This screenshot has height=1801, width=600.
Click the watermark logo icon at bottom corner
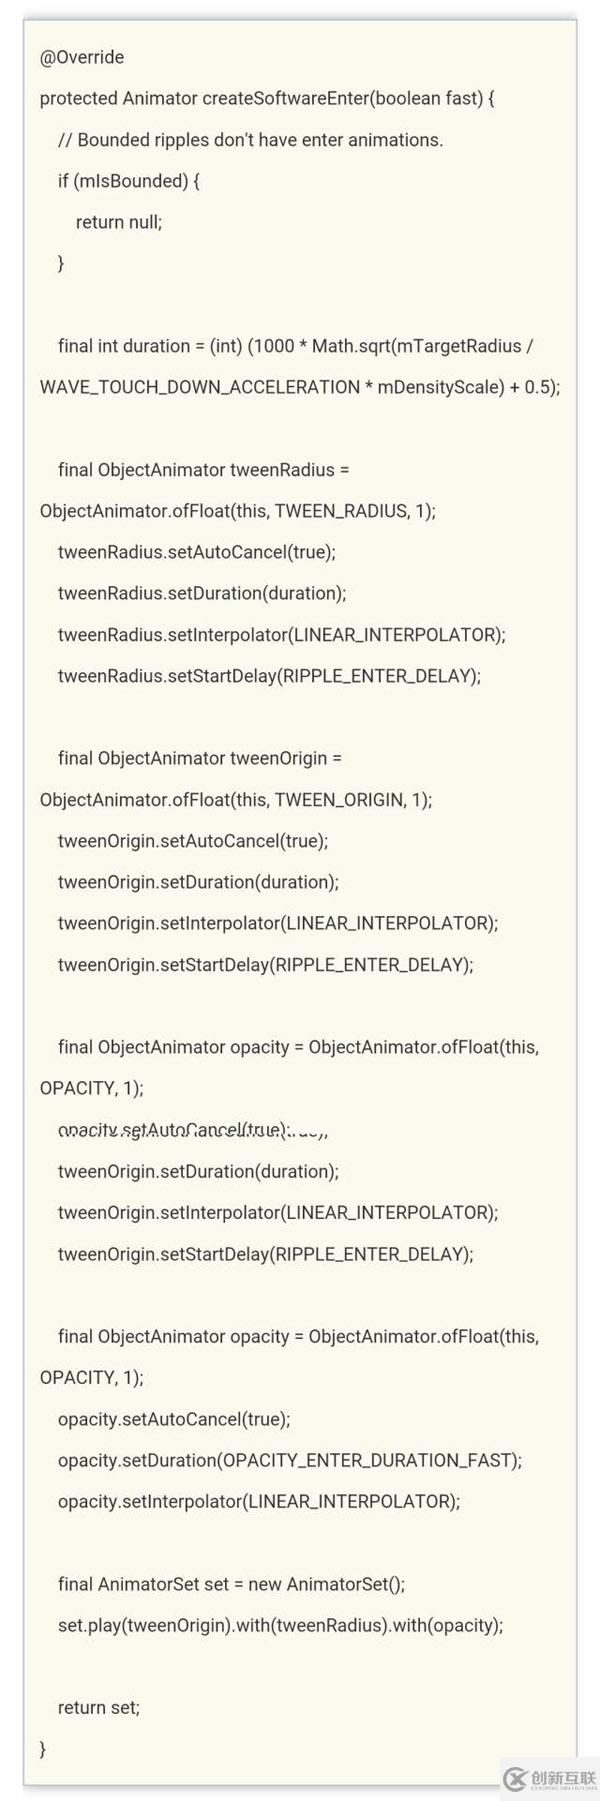point(515,1778)
